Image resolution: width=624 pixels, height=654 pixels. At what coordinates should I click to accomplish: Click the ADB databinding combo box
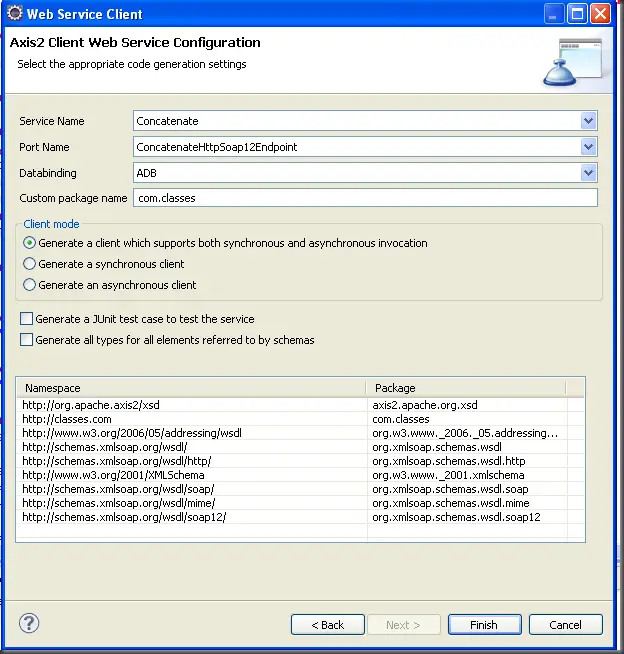(x=365, y=173)
